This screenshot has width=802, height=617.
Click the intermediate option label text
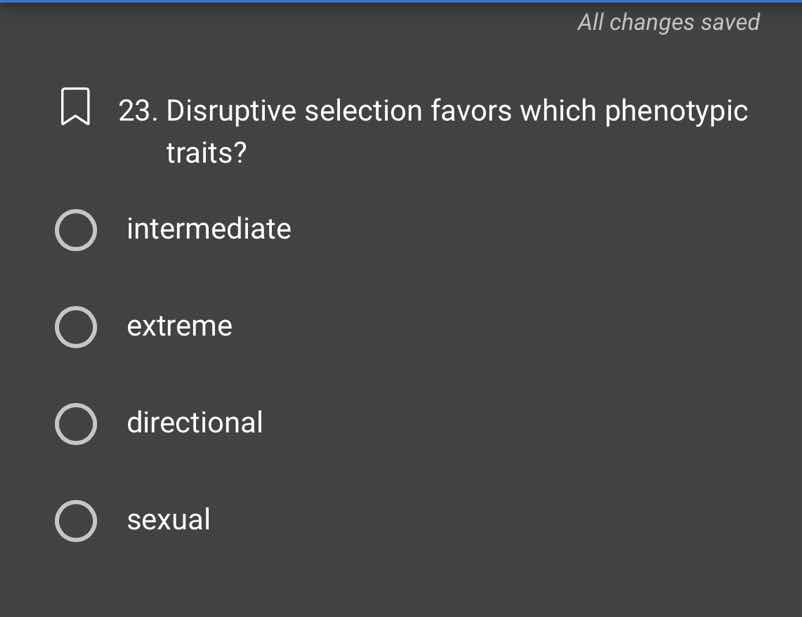(x=209, y=229)
